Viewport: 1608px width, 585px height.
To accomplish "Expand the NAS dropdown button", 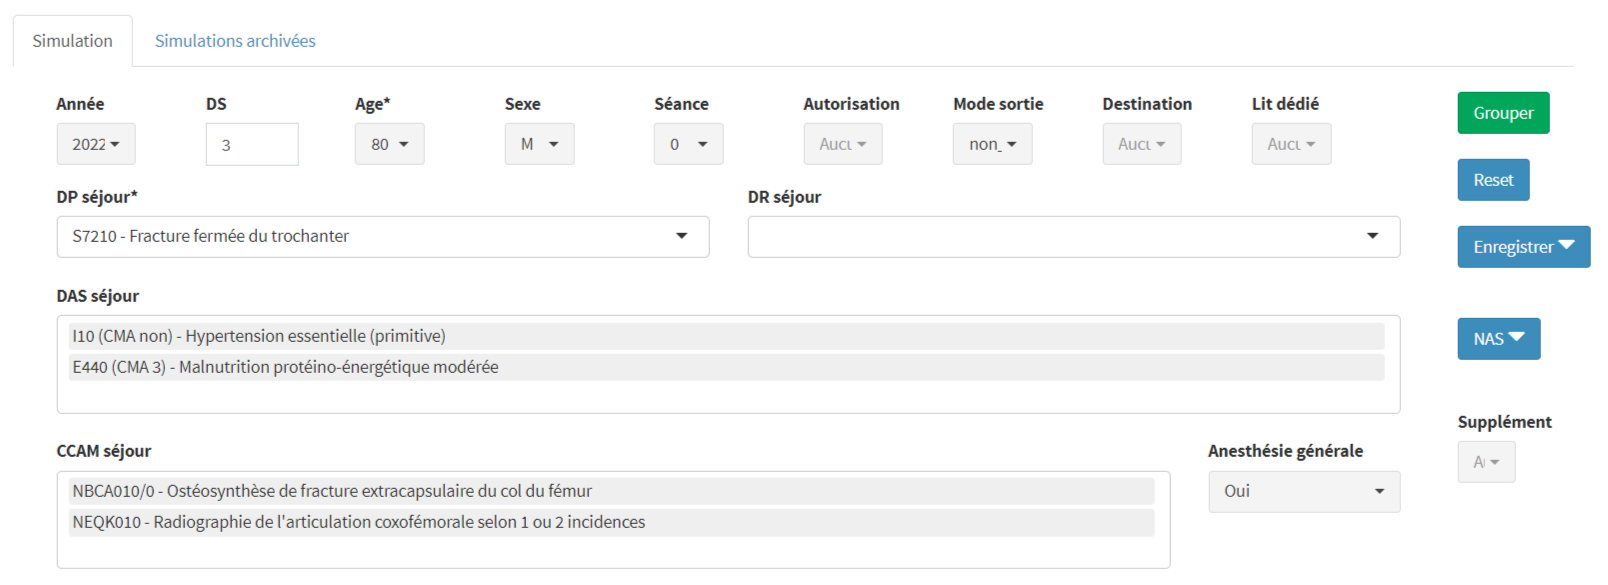I will coord(1498,339).
